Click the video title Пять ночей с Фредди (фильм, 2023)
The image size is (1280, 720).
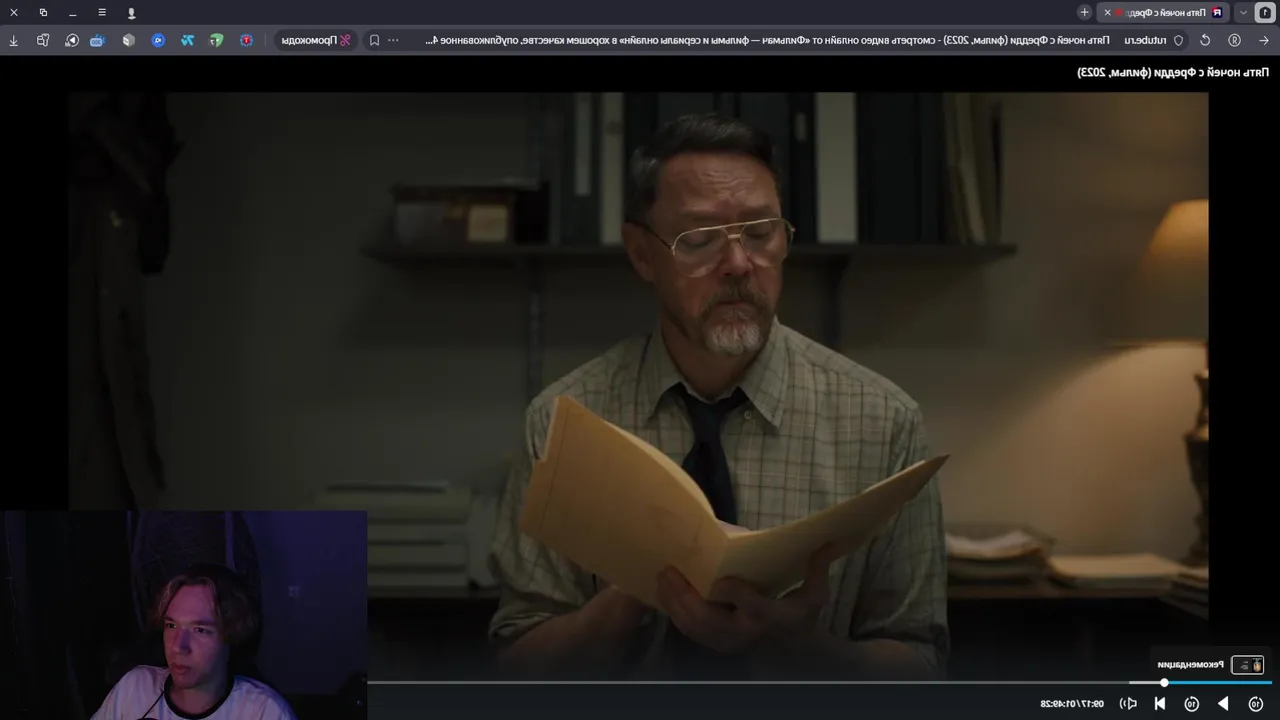(x=1173, y=72)
